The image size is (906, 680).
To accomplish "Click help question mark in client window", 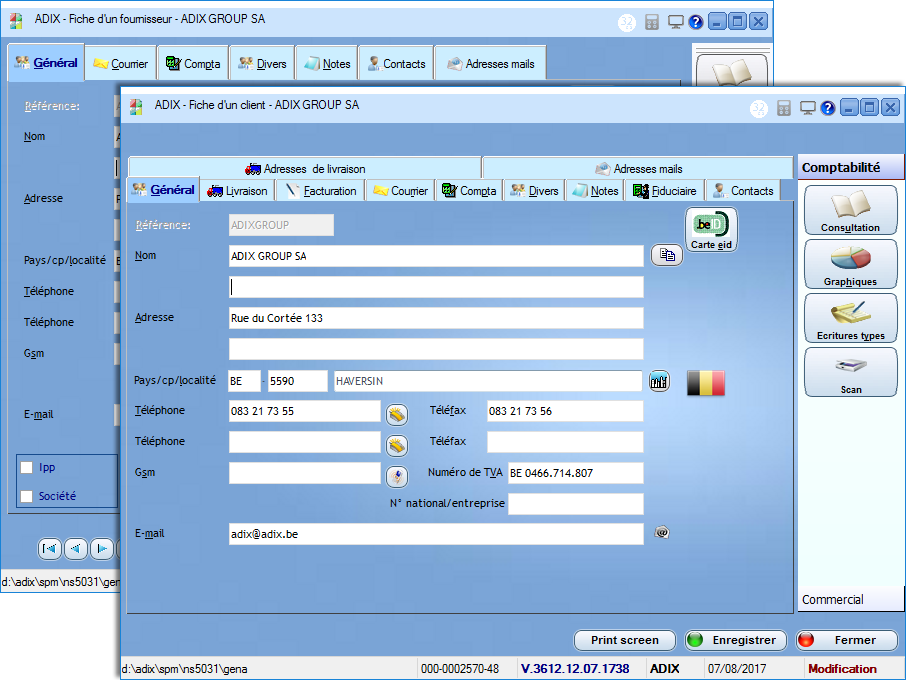I will pyautogui.click(x=828, y=108).
